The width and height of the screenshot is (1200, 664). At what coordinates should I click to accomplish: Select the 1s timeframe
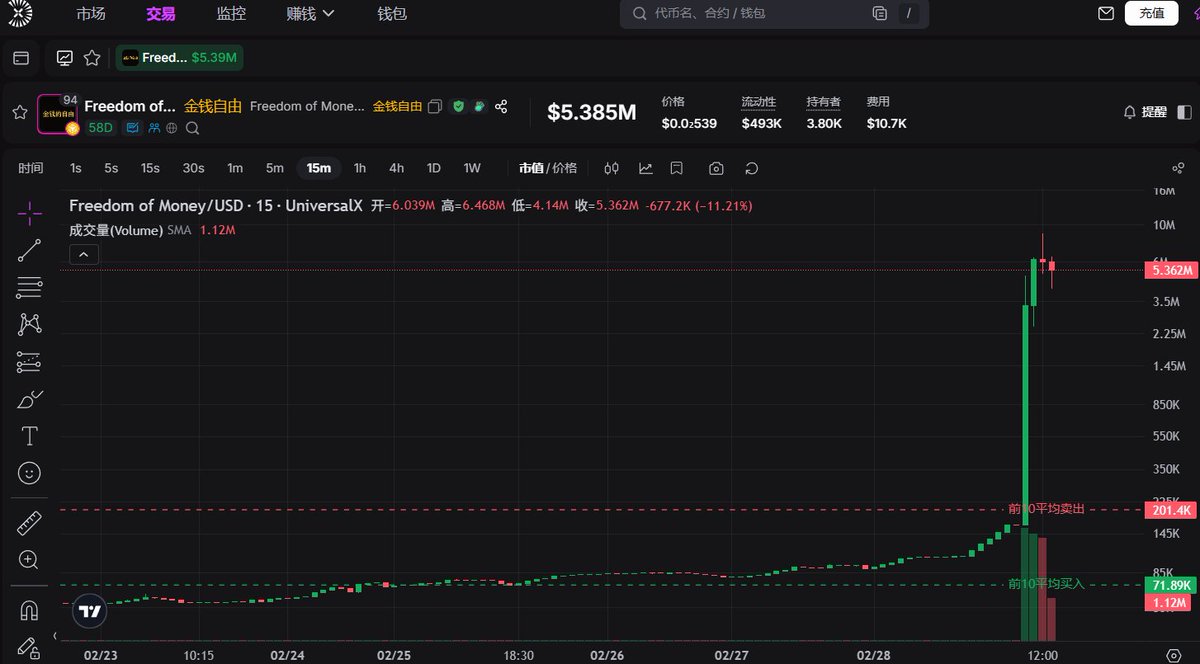[x=76, y=168]
